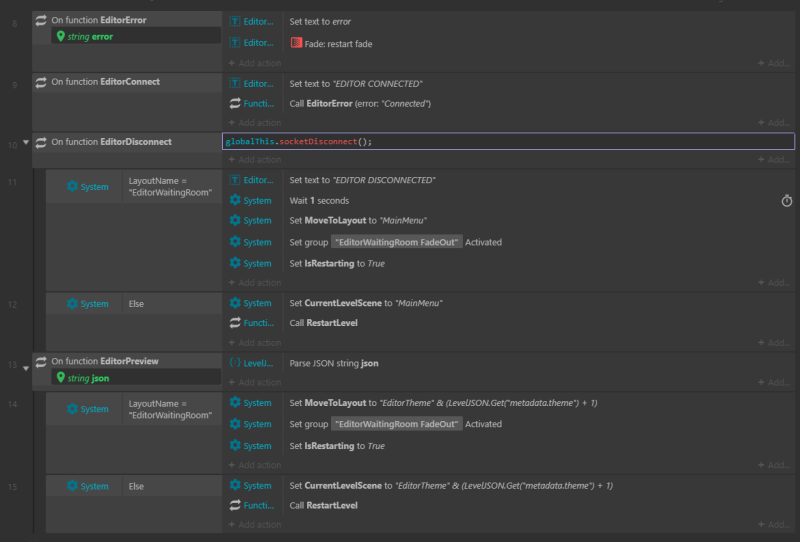Collapse event 10 EditorDisconnect sub-events
The image size is (800, 542).
point(26,142)
